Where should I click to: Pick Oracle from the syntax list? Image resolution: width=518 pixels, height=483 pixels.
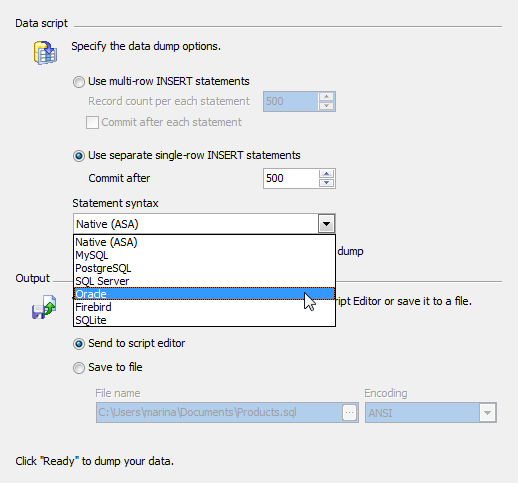pyautogui.click(x=204, y=294)
